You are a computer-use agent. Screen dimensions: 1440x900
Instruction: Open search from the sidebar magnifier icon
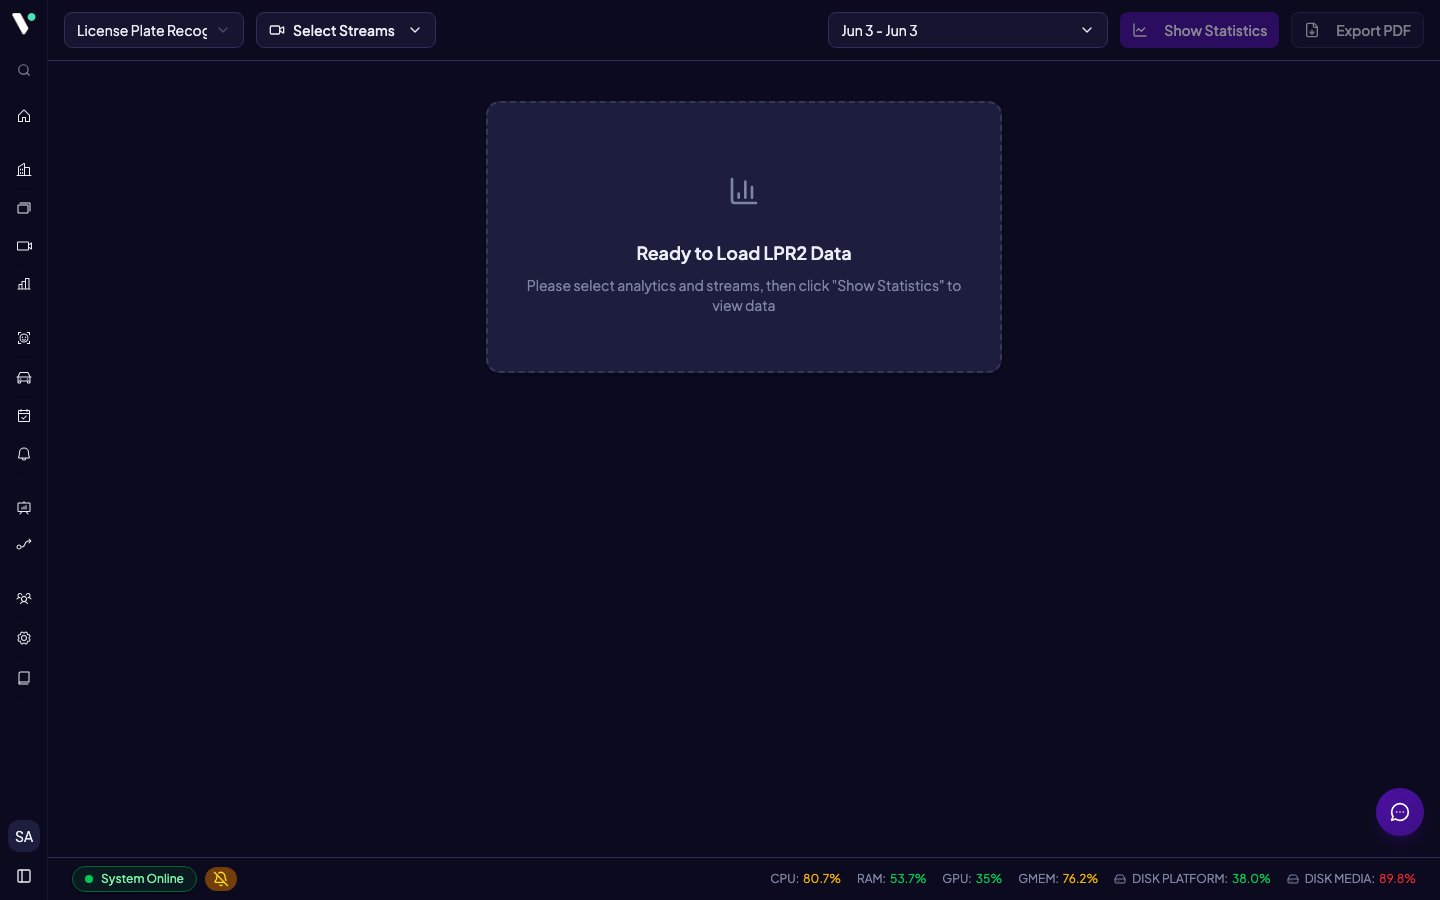tap(24, 70)
